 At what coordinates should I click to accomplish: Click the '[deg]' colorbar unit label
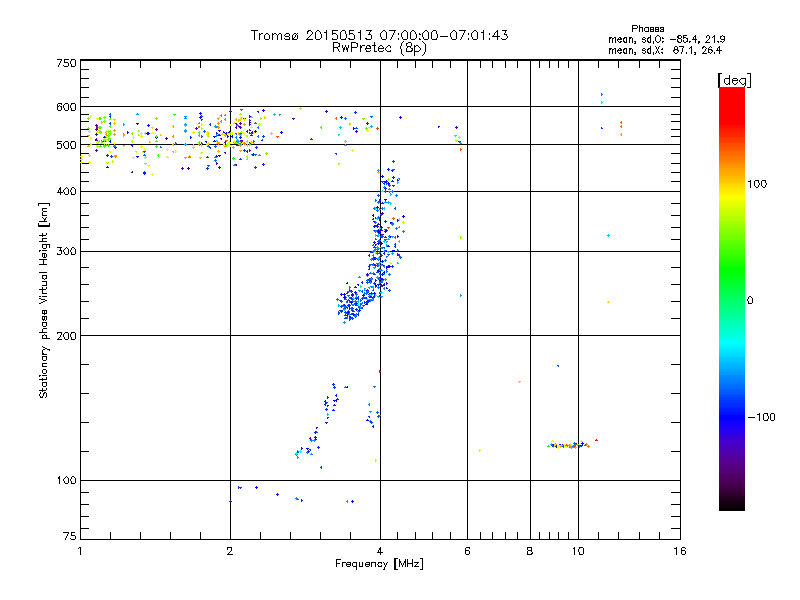tap(734, 80)
